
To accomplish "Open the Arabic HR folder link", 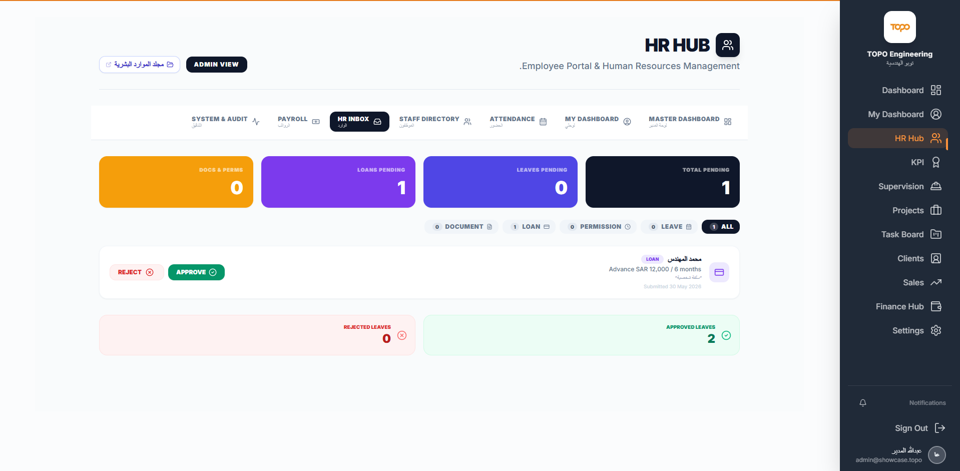I will pos(140,64).
